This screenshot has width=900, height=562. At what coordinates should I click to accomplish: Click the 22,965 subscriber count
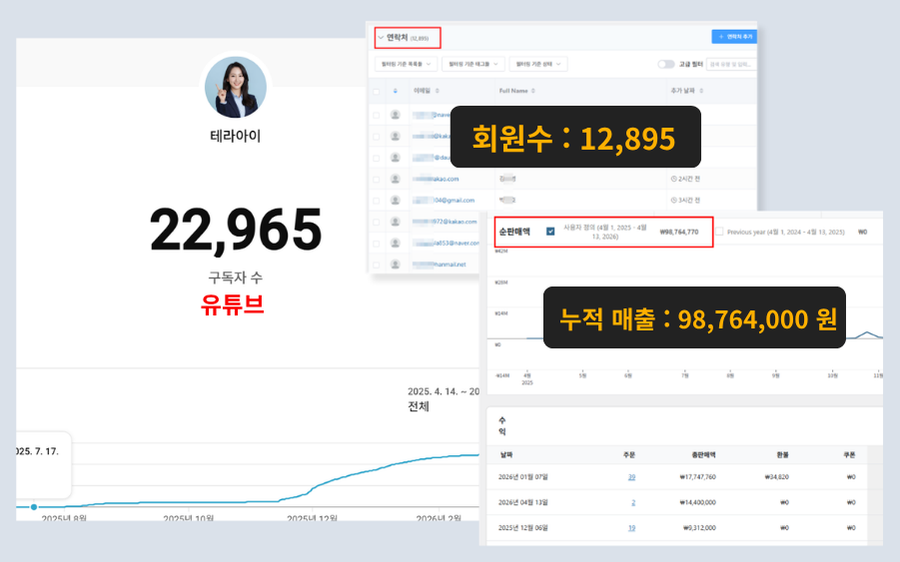[x=235, y=230]
